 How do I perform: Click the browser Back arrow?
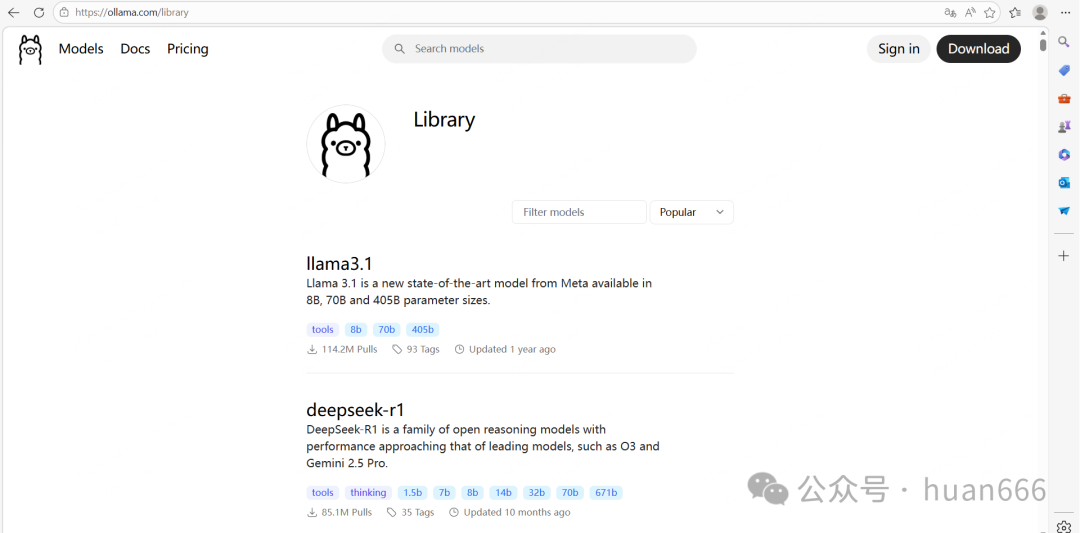(13, 12)
